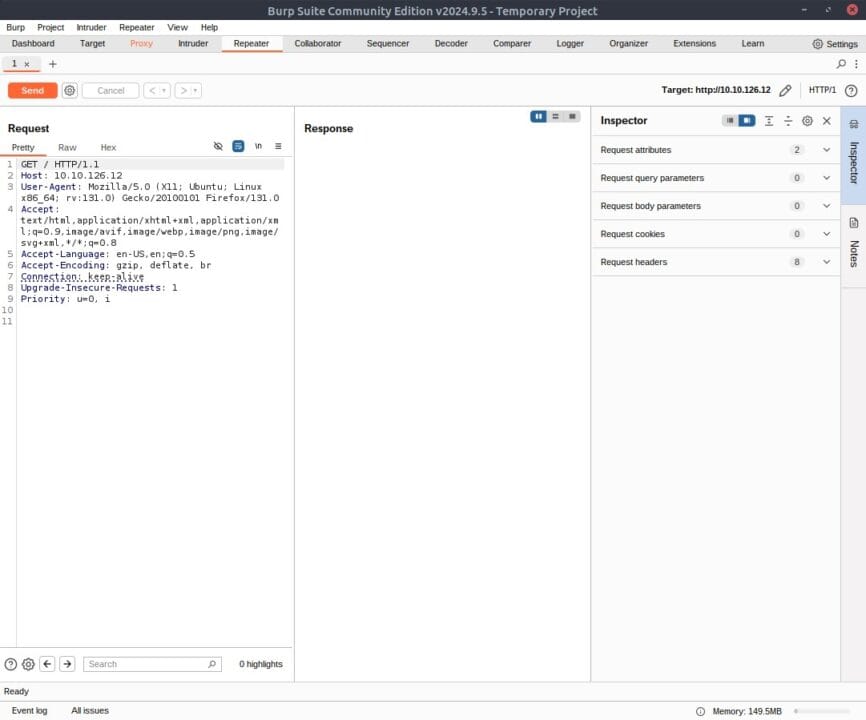
Task: Open the Inspector settings gear
Action: coord(807,121)
